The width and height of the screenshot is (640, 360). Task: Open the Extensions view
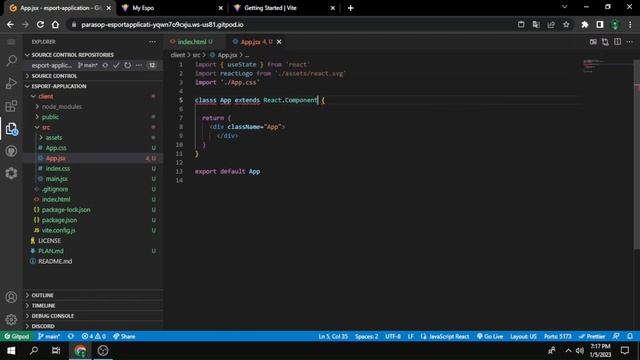pyautogui.click(x=11, y=106)
